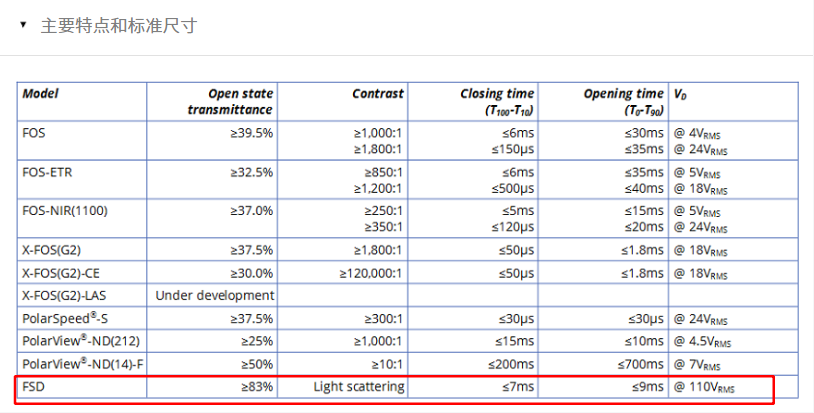Click the ≥120,000:1 contrast value
The image size is (814, 413).
tap(371, 273)
